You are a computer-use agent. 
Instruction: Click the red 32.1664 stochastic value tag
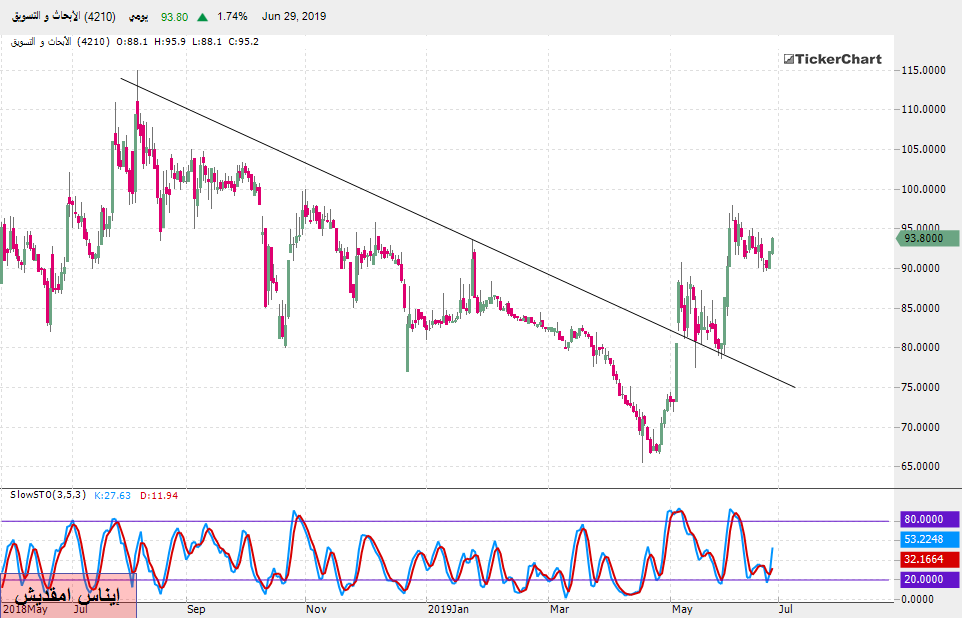[x=925, y=559]
